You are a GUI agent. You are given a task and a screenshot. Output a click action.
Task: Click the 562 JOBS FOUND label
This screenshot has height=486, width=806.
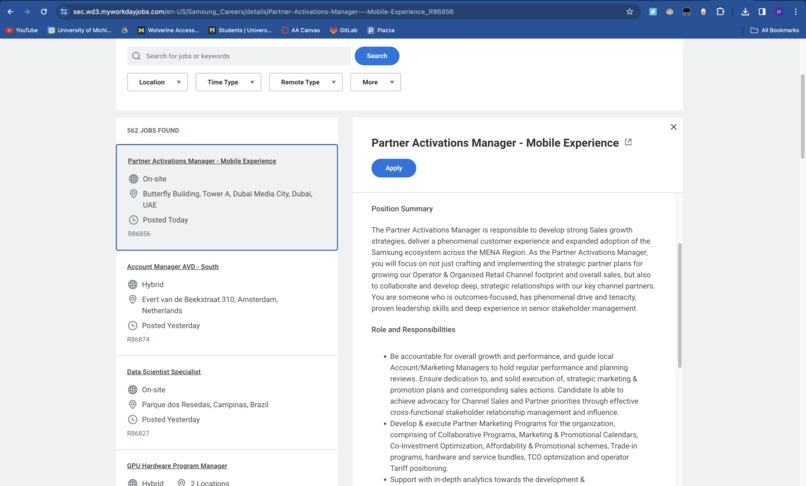click(153, 131)
